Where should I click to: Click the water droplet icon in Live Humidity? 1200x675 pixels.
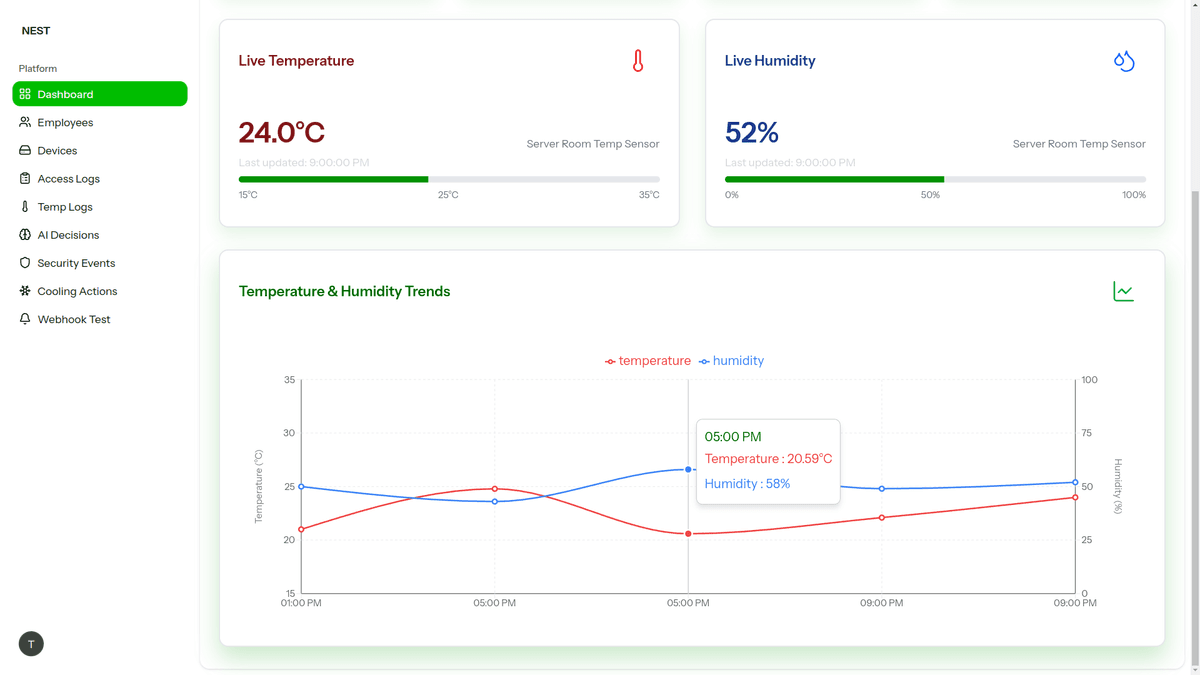pyautogui.click(x=1124, y=61)
